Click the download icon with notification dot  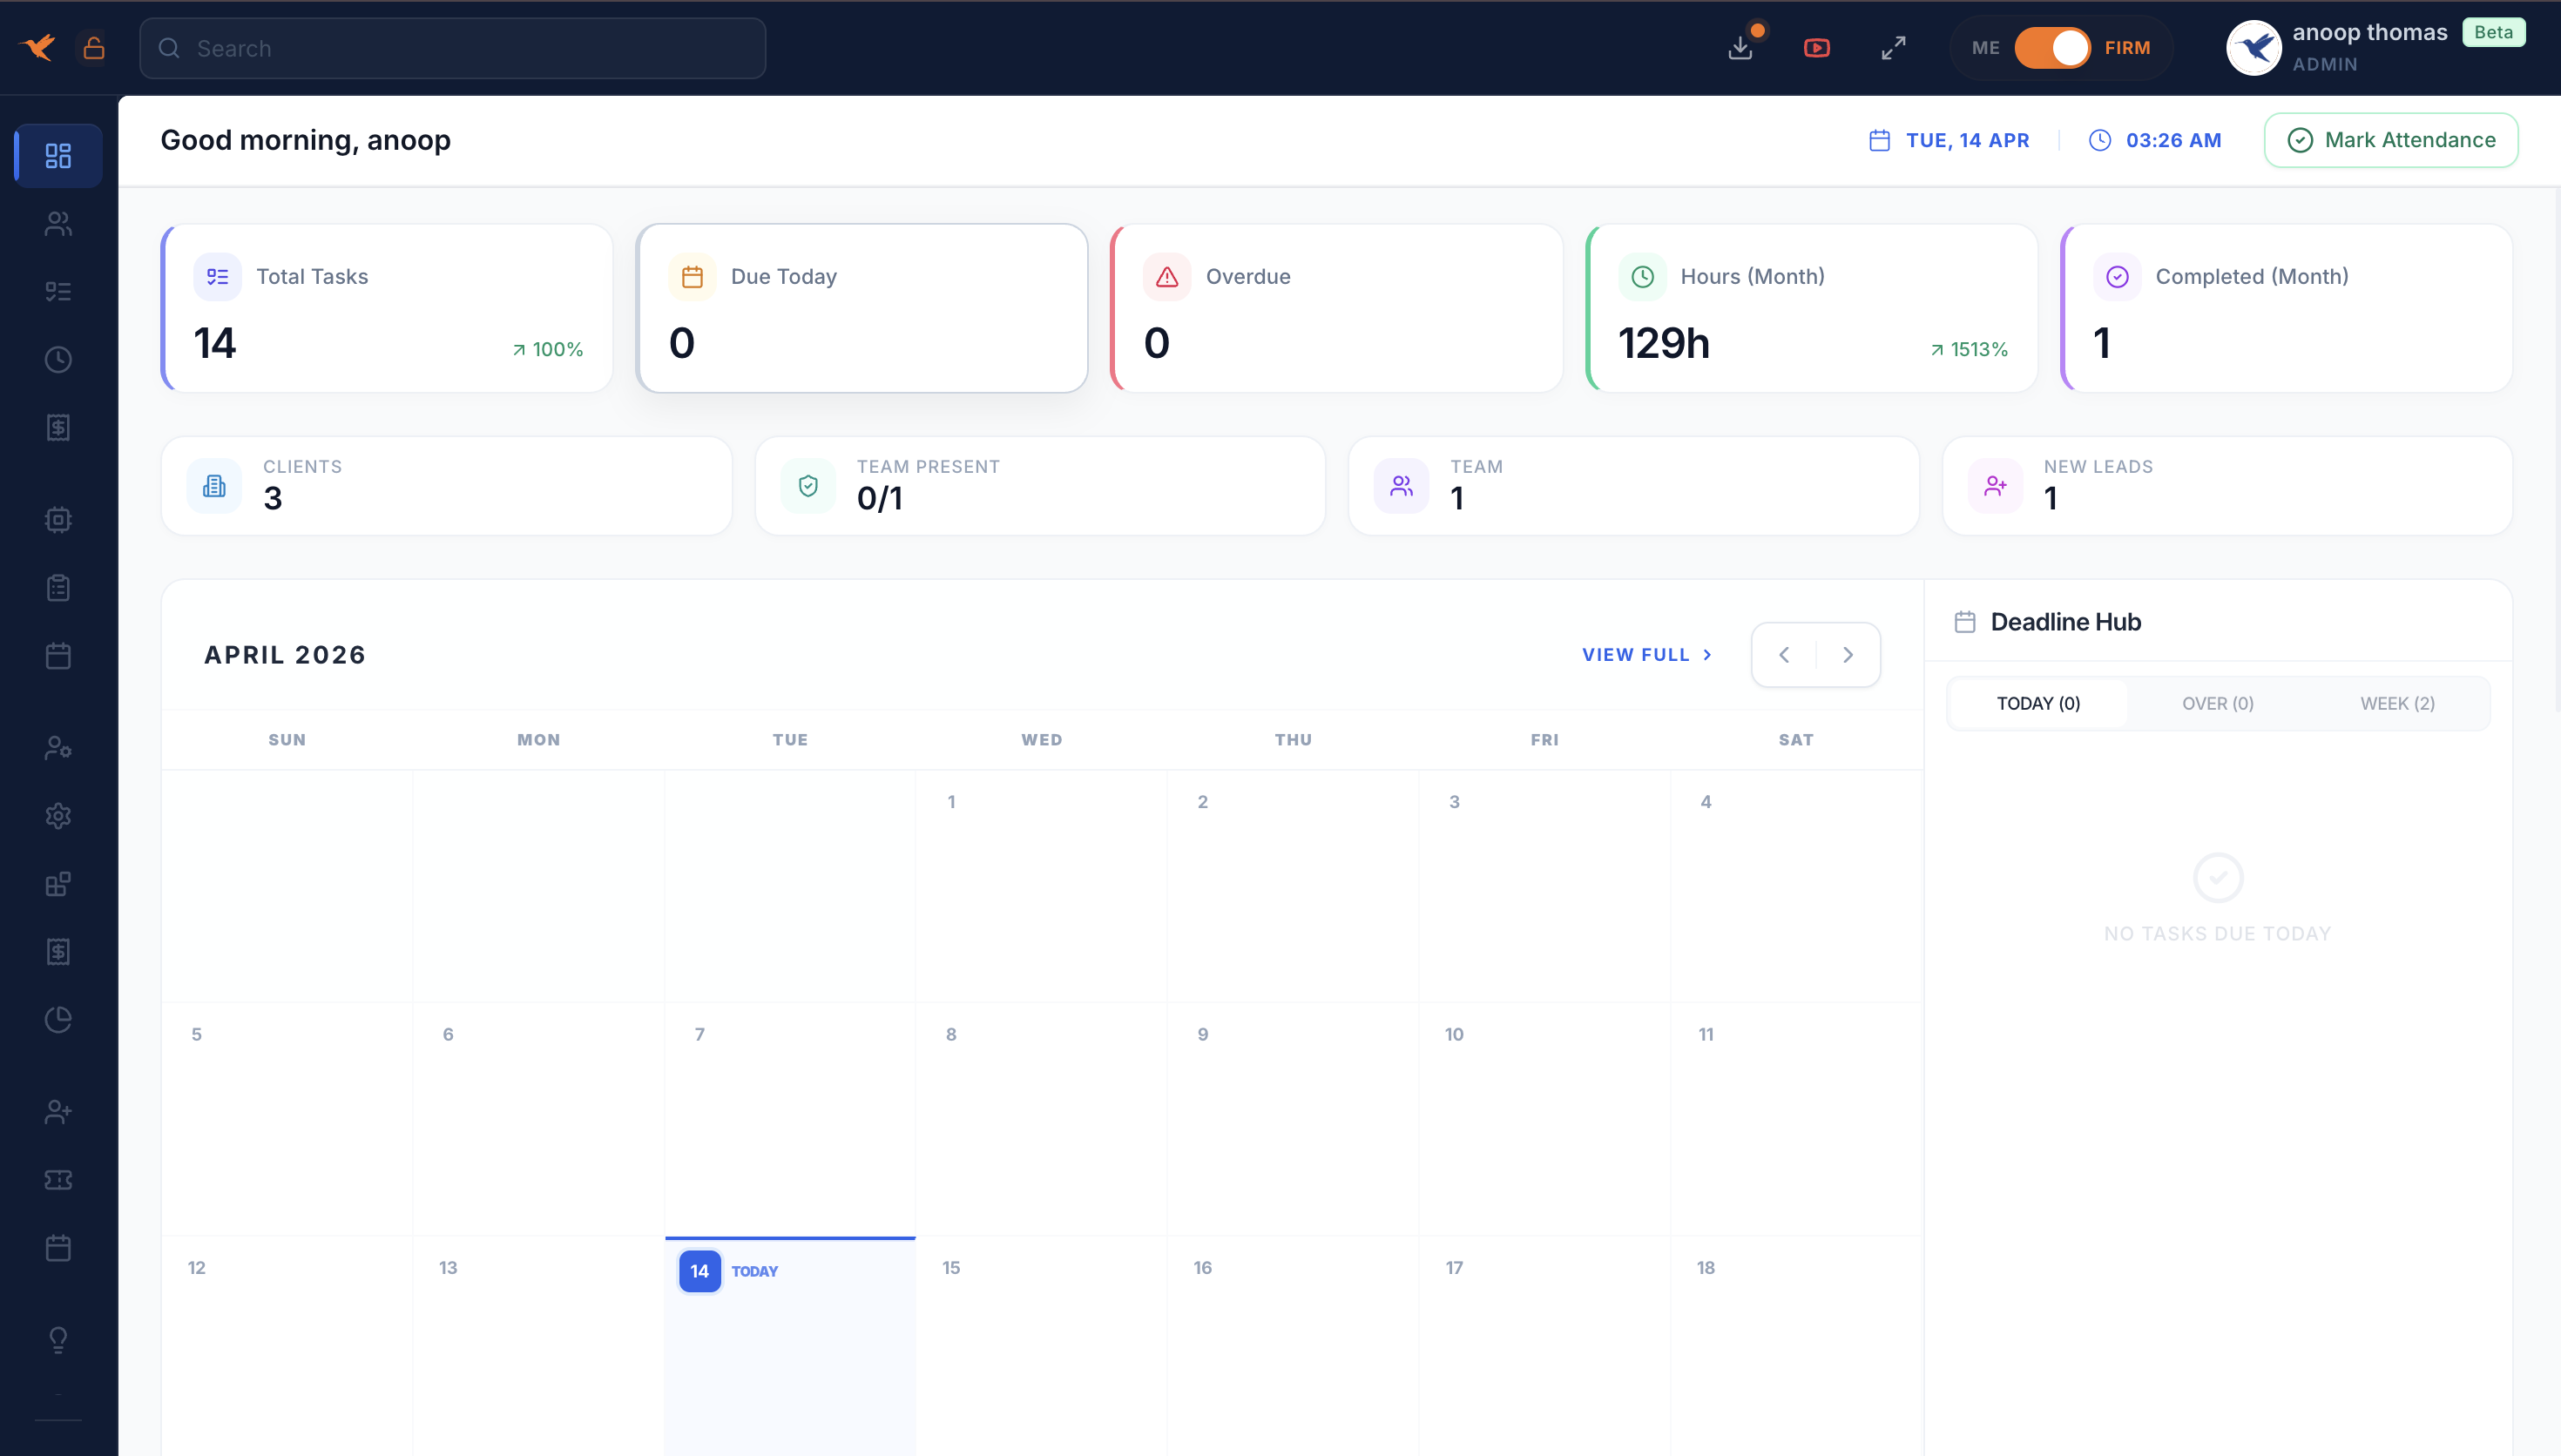(x=1741, y=47)
